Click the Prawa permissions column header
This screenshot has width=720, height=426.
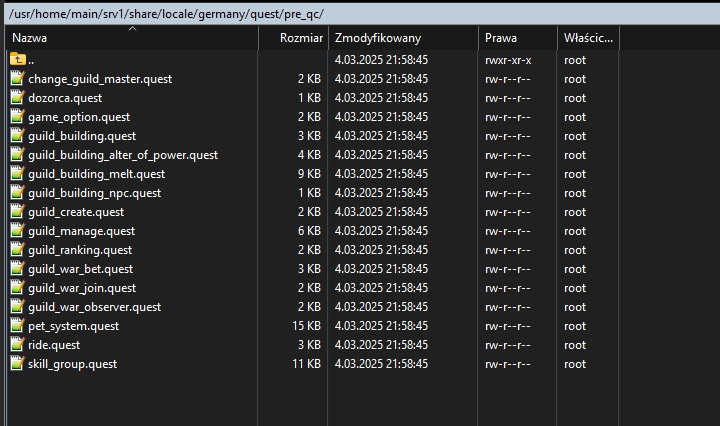(501, 38)
